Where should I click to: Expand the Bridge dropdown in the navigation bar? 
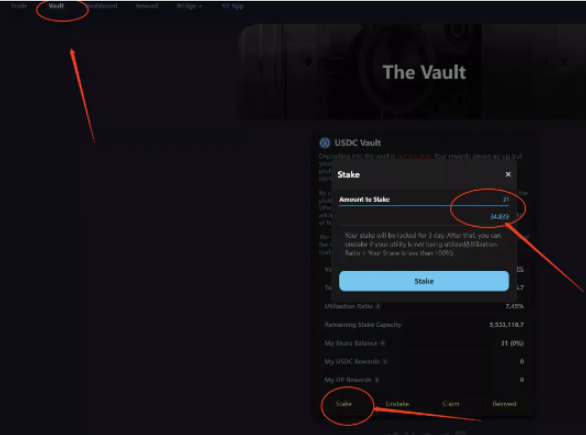pyautogui.click(x=189, y=6)
